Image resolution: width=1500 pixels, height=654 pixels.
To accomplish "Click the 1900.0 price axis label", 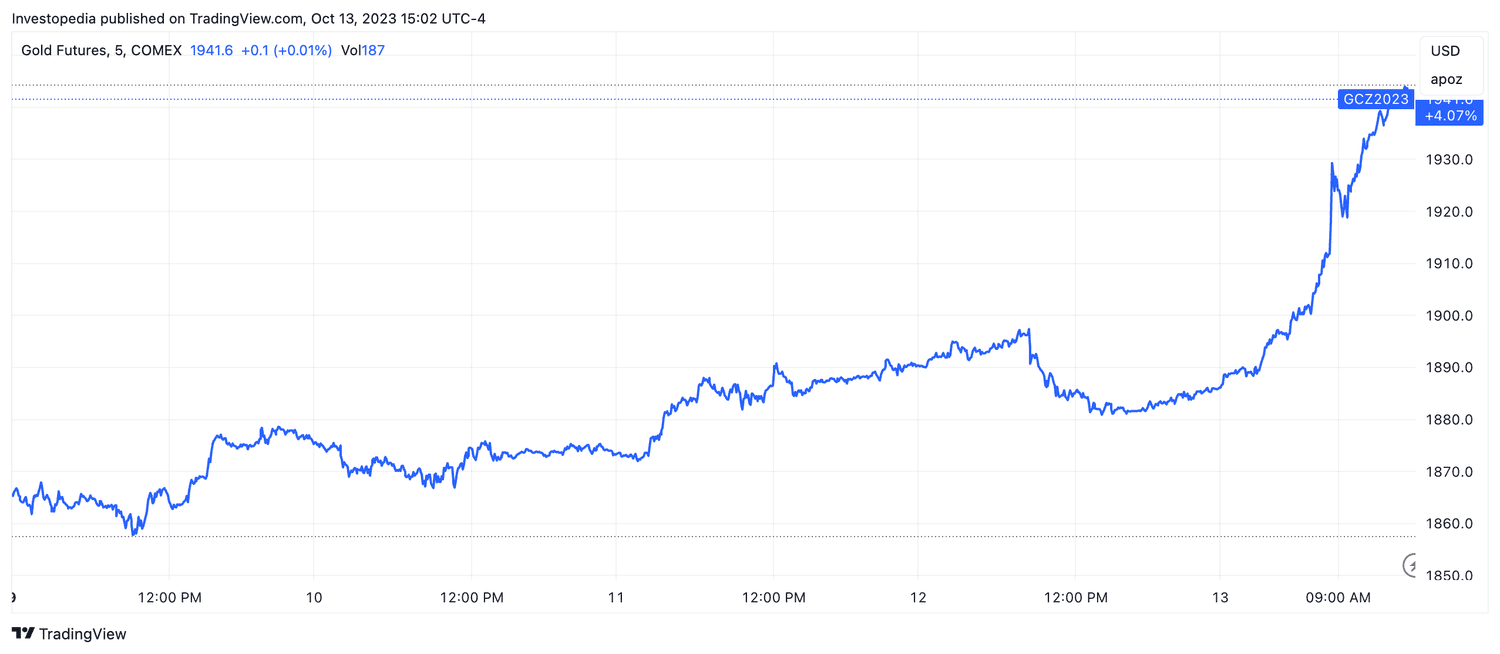I will point(1450,316).
